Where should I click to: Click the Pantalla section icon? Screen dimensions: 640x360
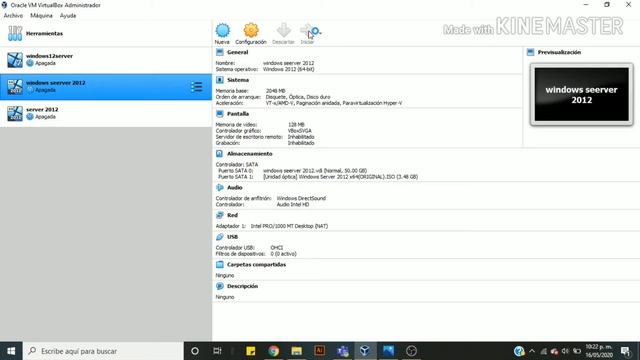pyautogui.click(x=220, y=113)
